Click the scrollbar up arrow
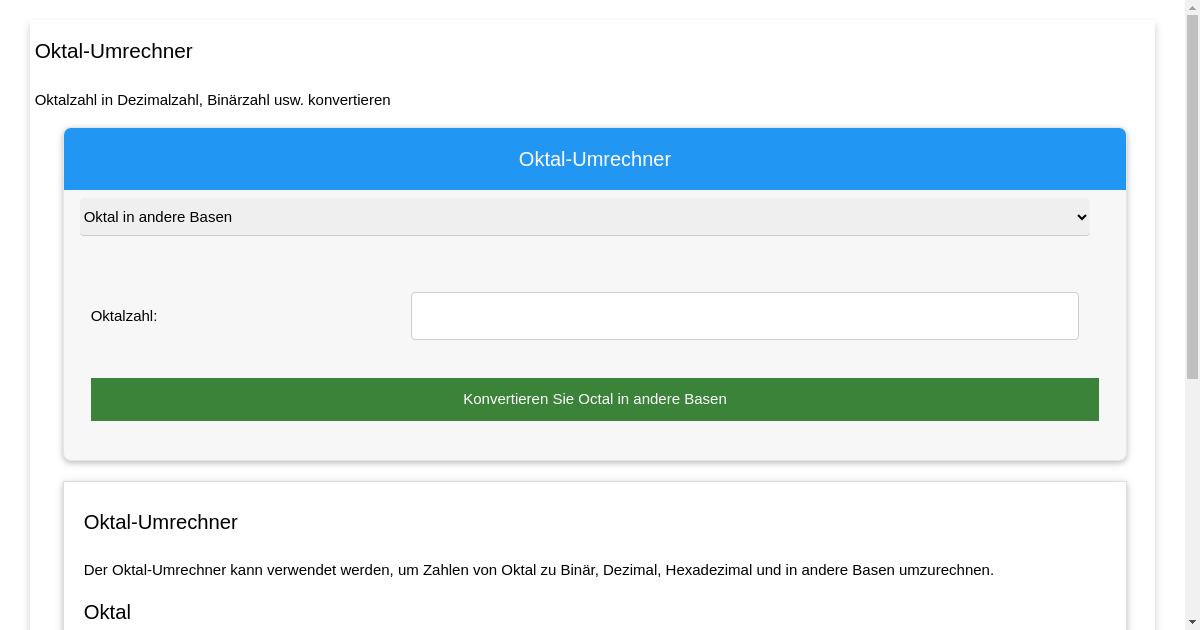 point(1193,6)
